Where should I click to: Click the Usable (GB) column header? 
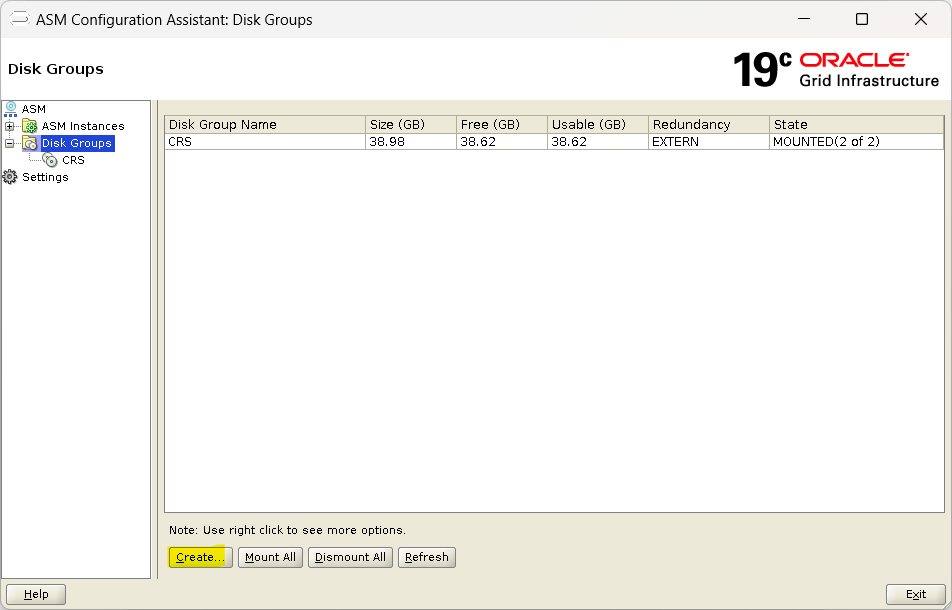coord(598,124)
